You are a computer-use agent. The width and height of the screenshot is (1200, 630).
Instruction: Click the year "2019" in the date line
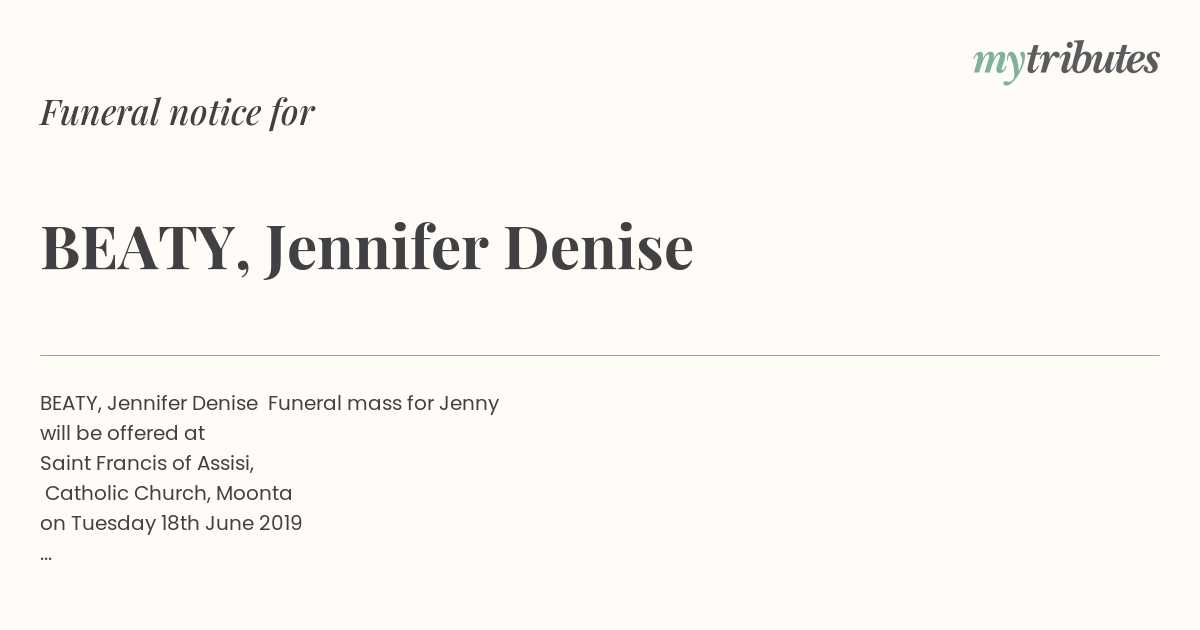(x=280, y=524)
